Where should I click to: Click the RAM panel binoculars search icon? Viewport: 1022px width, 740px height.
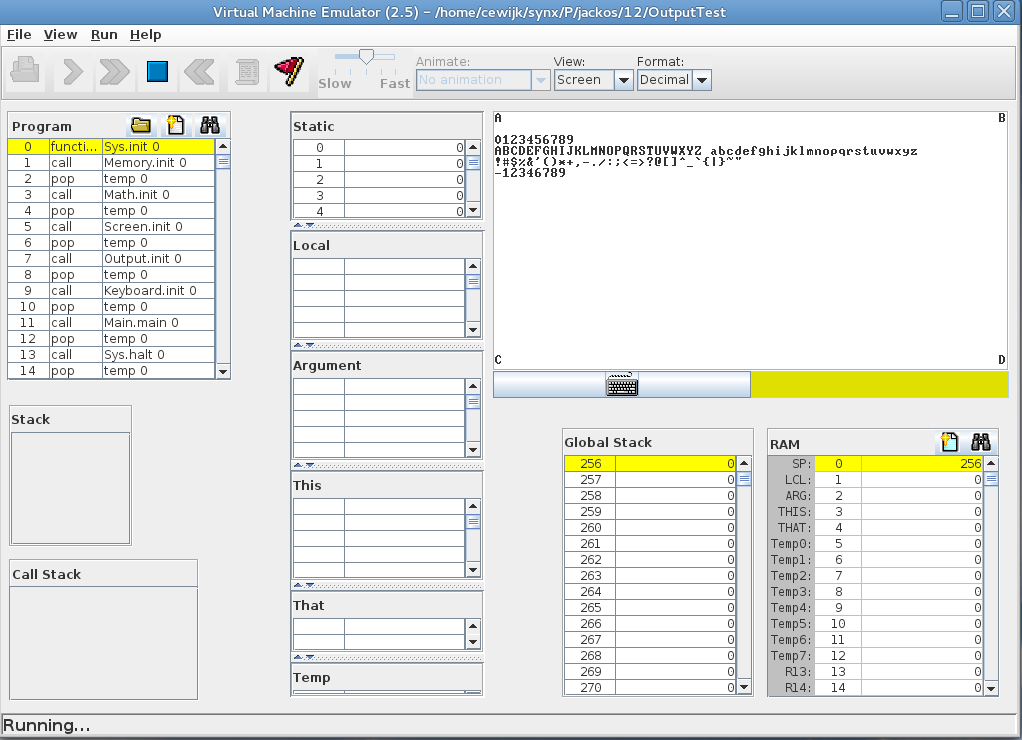[980, 442]
